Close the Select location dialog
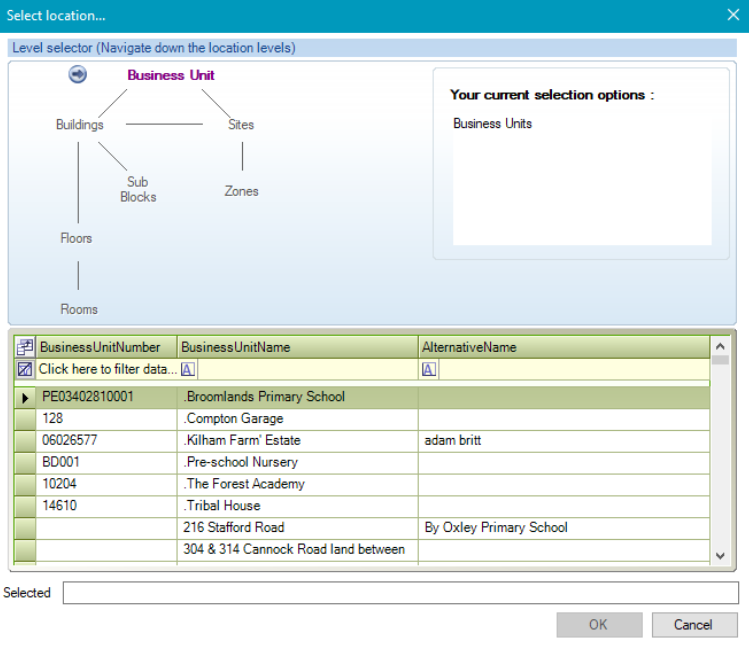 click(731, 15)
